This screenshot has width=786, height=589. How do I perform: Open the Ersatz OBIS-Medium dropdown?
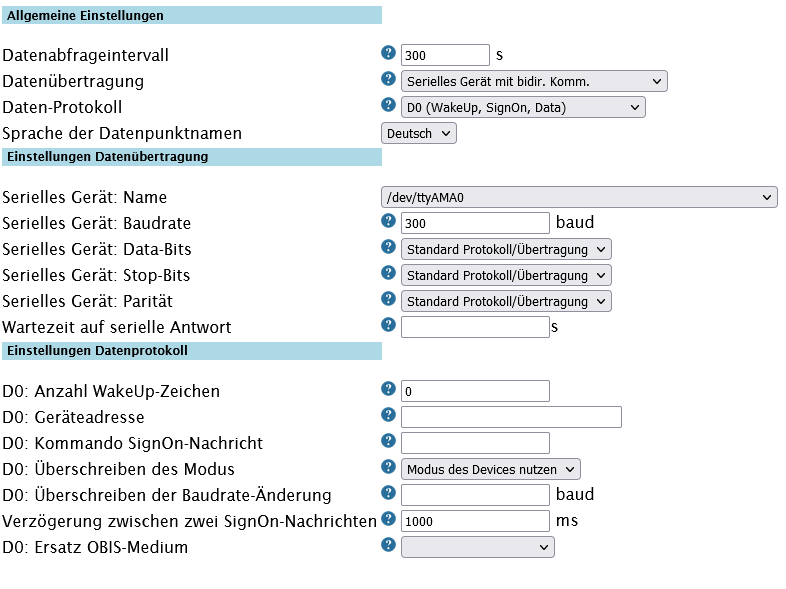click(x=477, y=547)
